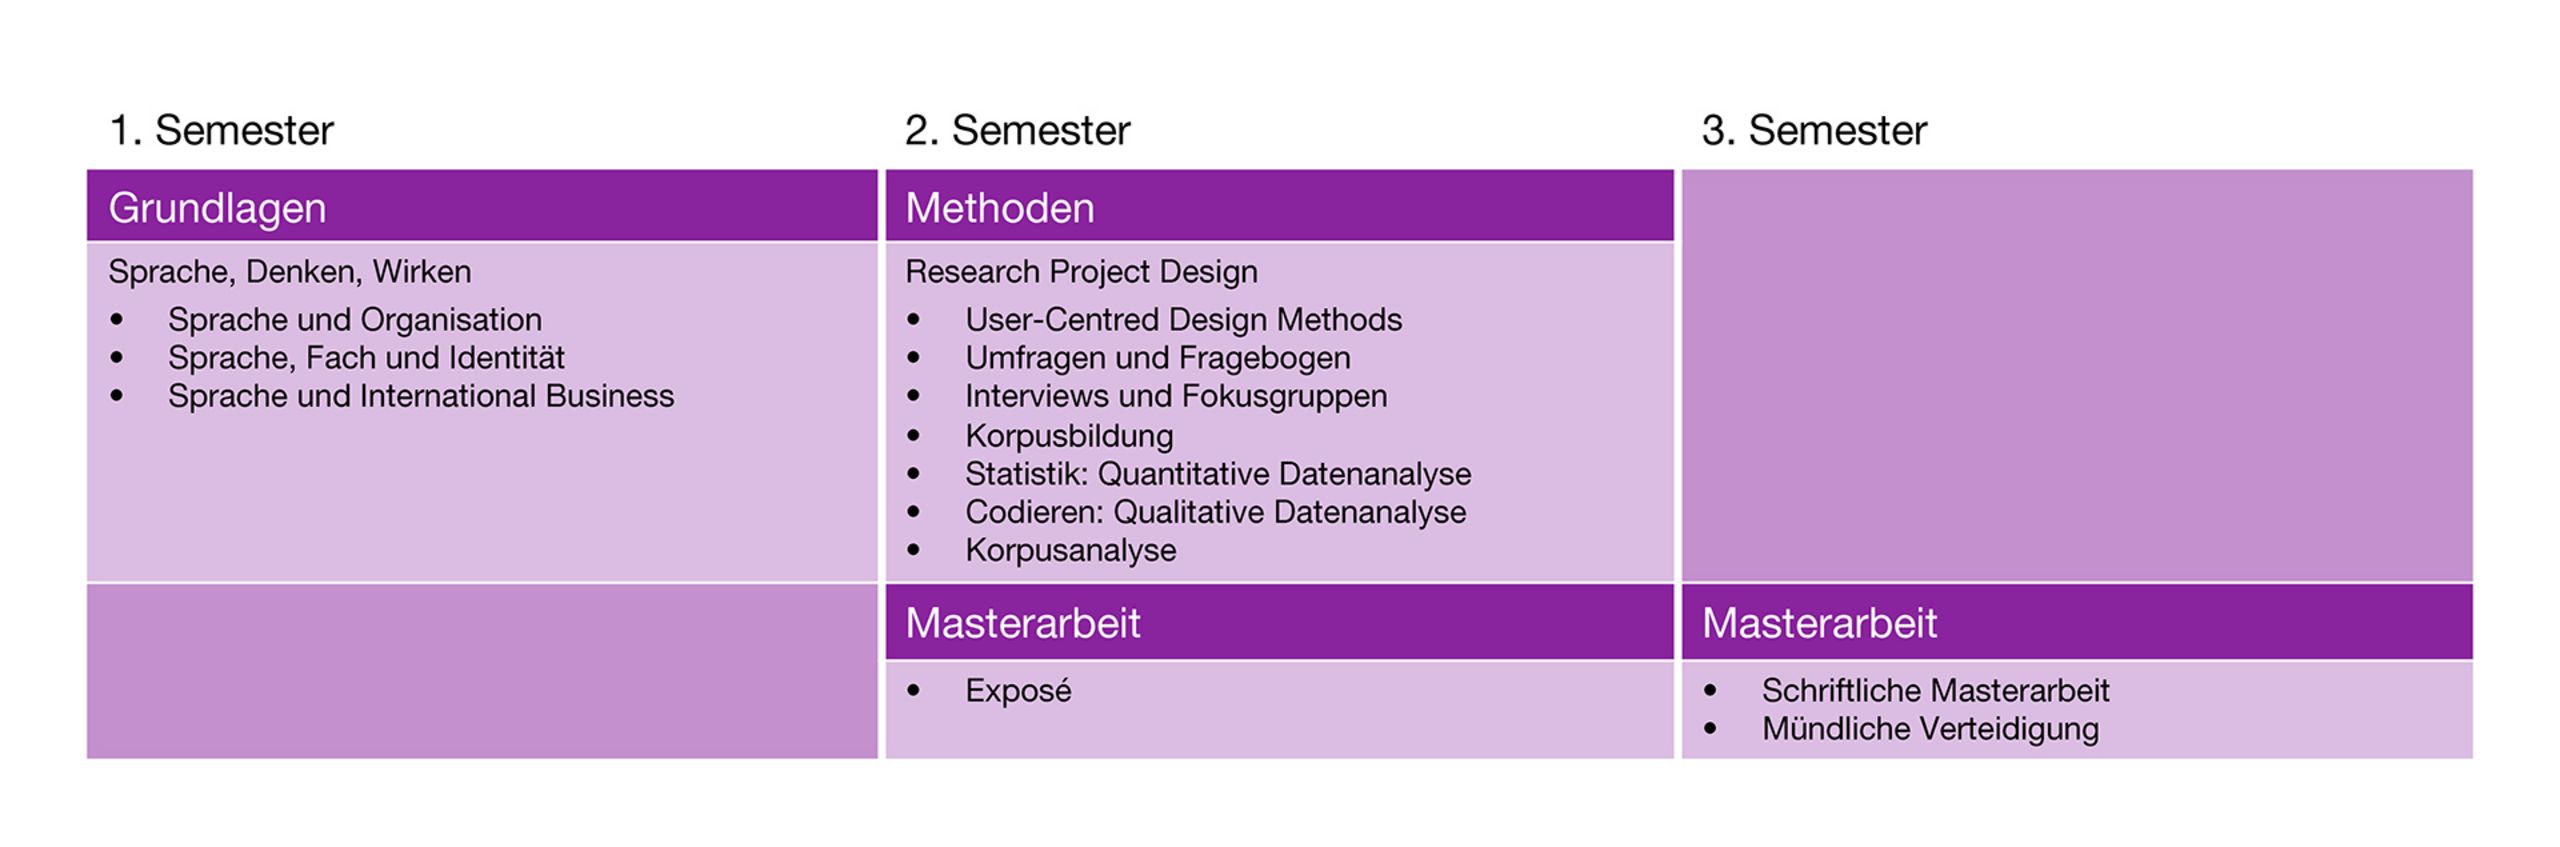Select 'Sprache und Organisation' list item

click(x=355, y=320)
